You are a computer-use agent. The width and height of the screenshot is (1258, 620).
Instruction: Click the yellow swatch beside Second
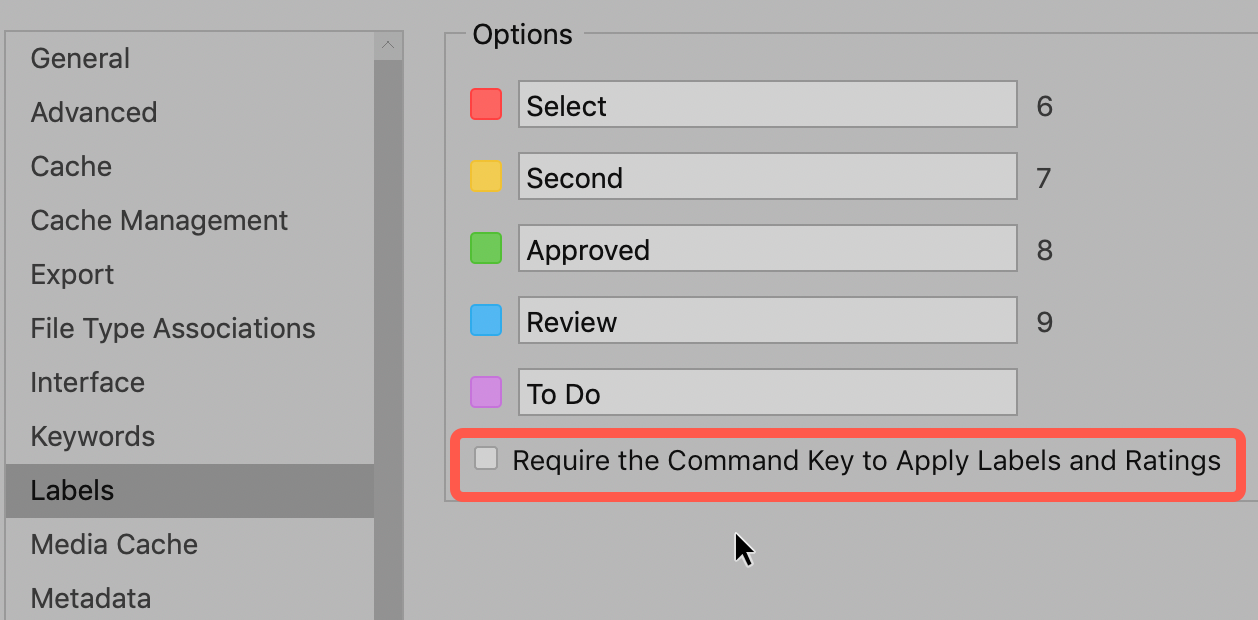click(486, 176)
